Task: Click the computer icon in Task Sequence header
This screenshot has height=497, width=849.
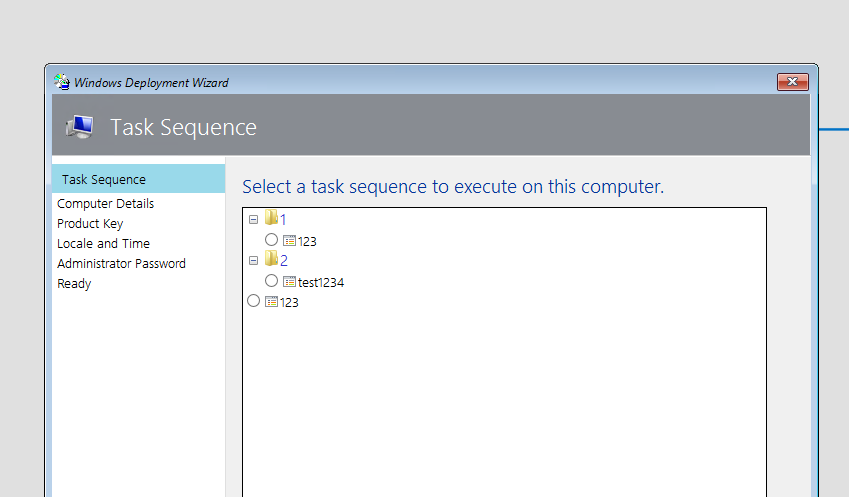Action: pyautogui.click(x=80, y=127)
